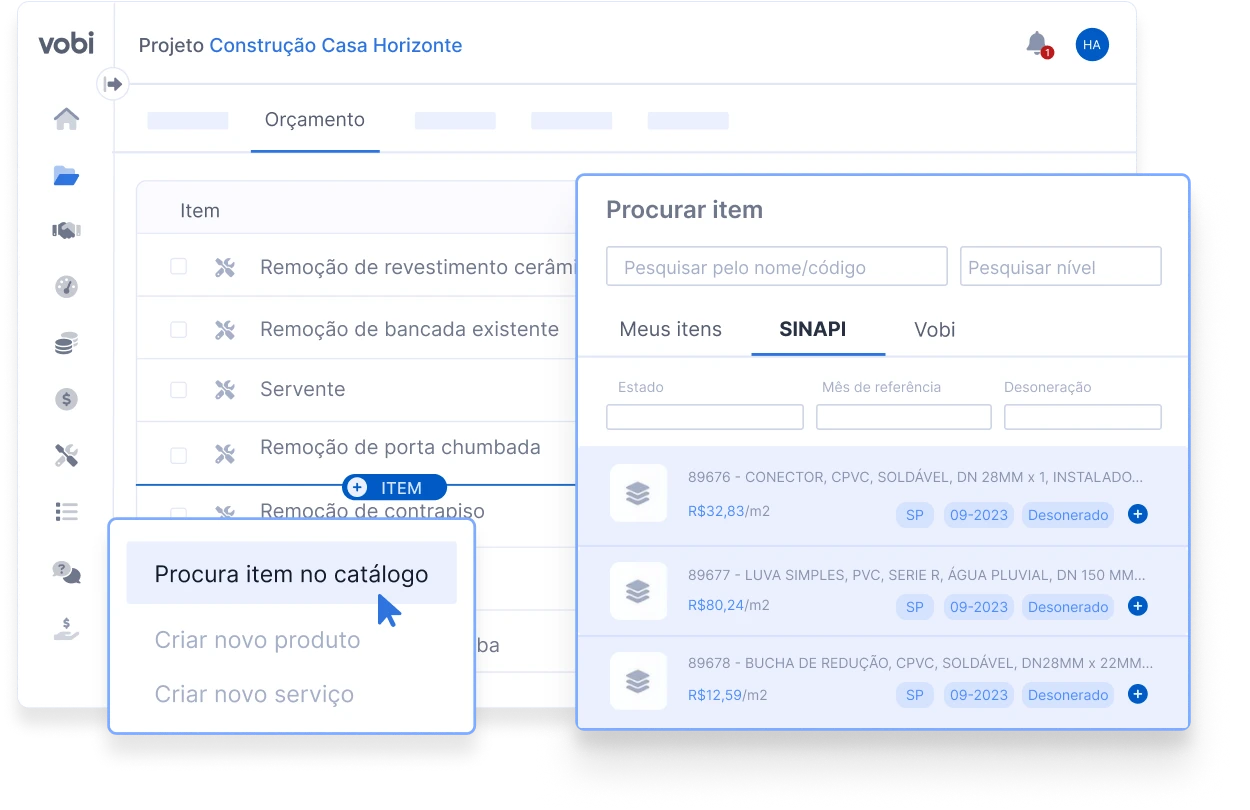Viewport: 1250px width, 810px height.
Task: Switch to the Vobi catalog tab
Action: tap(935, 329)
